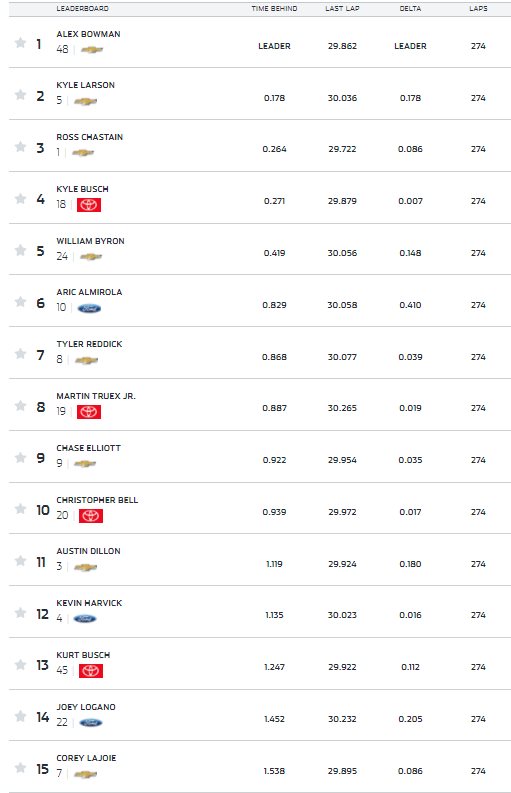The width and height of the screenshot is (511, 793).
Task: Click the Chevrolet logo next to Chase Elliott
Action: pos(85,463)
